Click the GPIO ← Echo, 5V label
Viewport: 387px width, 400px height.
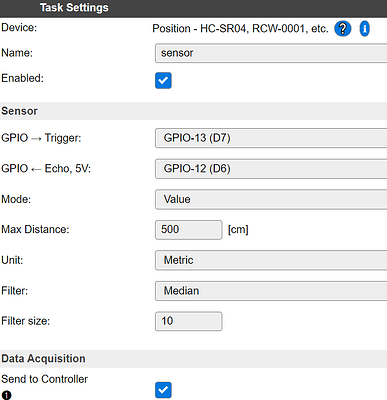click(46, 169)
